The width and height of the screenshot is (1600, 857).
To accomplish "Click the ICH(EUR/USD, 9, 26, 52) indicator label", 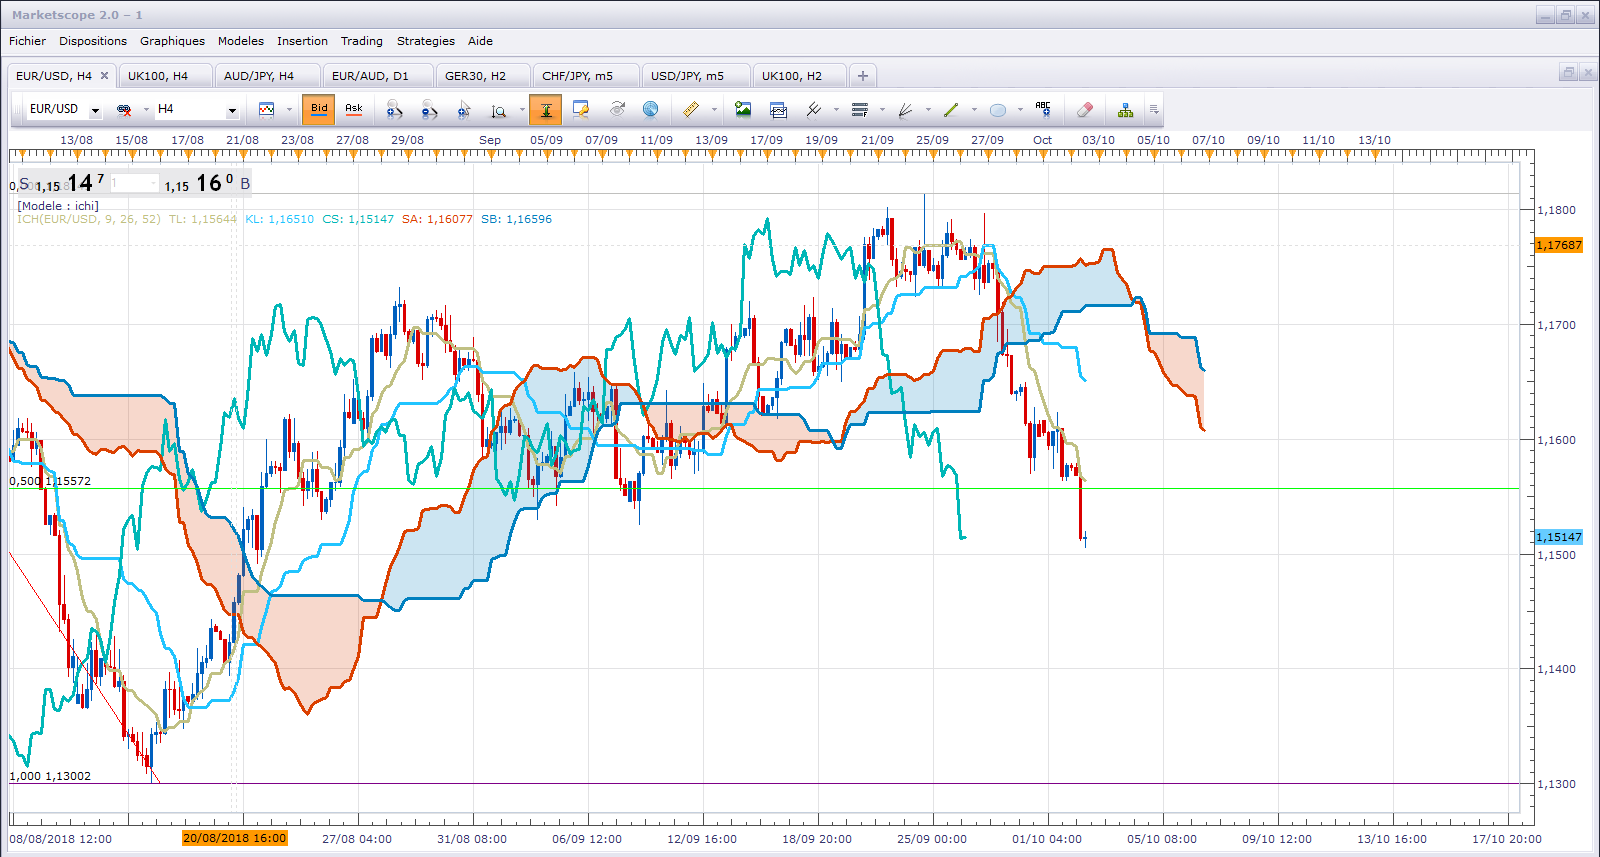I will tap(89, 219).
